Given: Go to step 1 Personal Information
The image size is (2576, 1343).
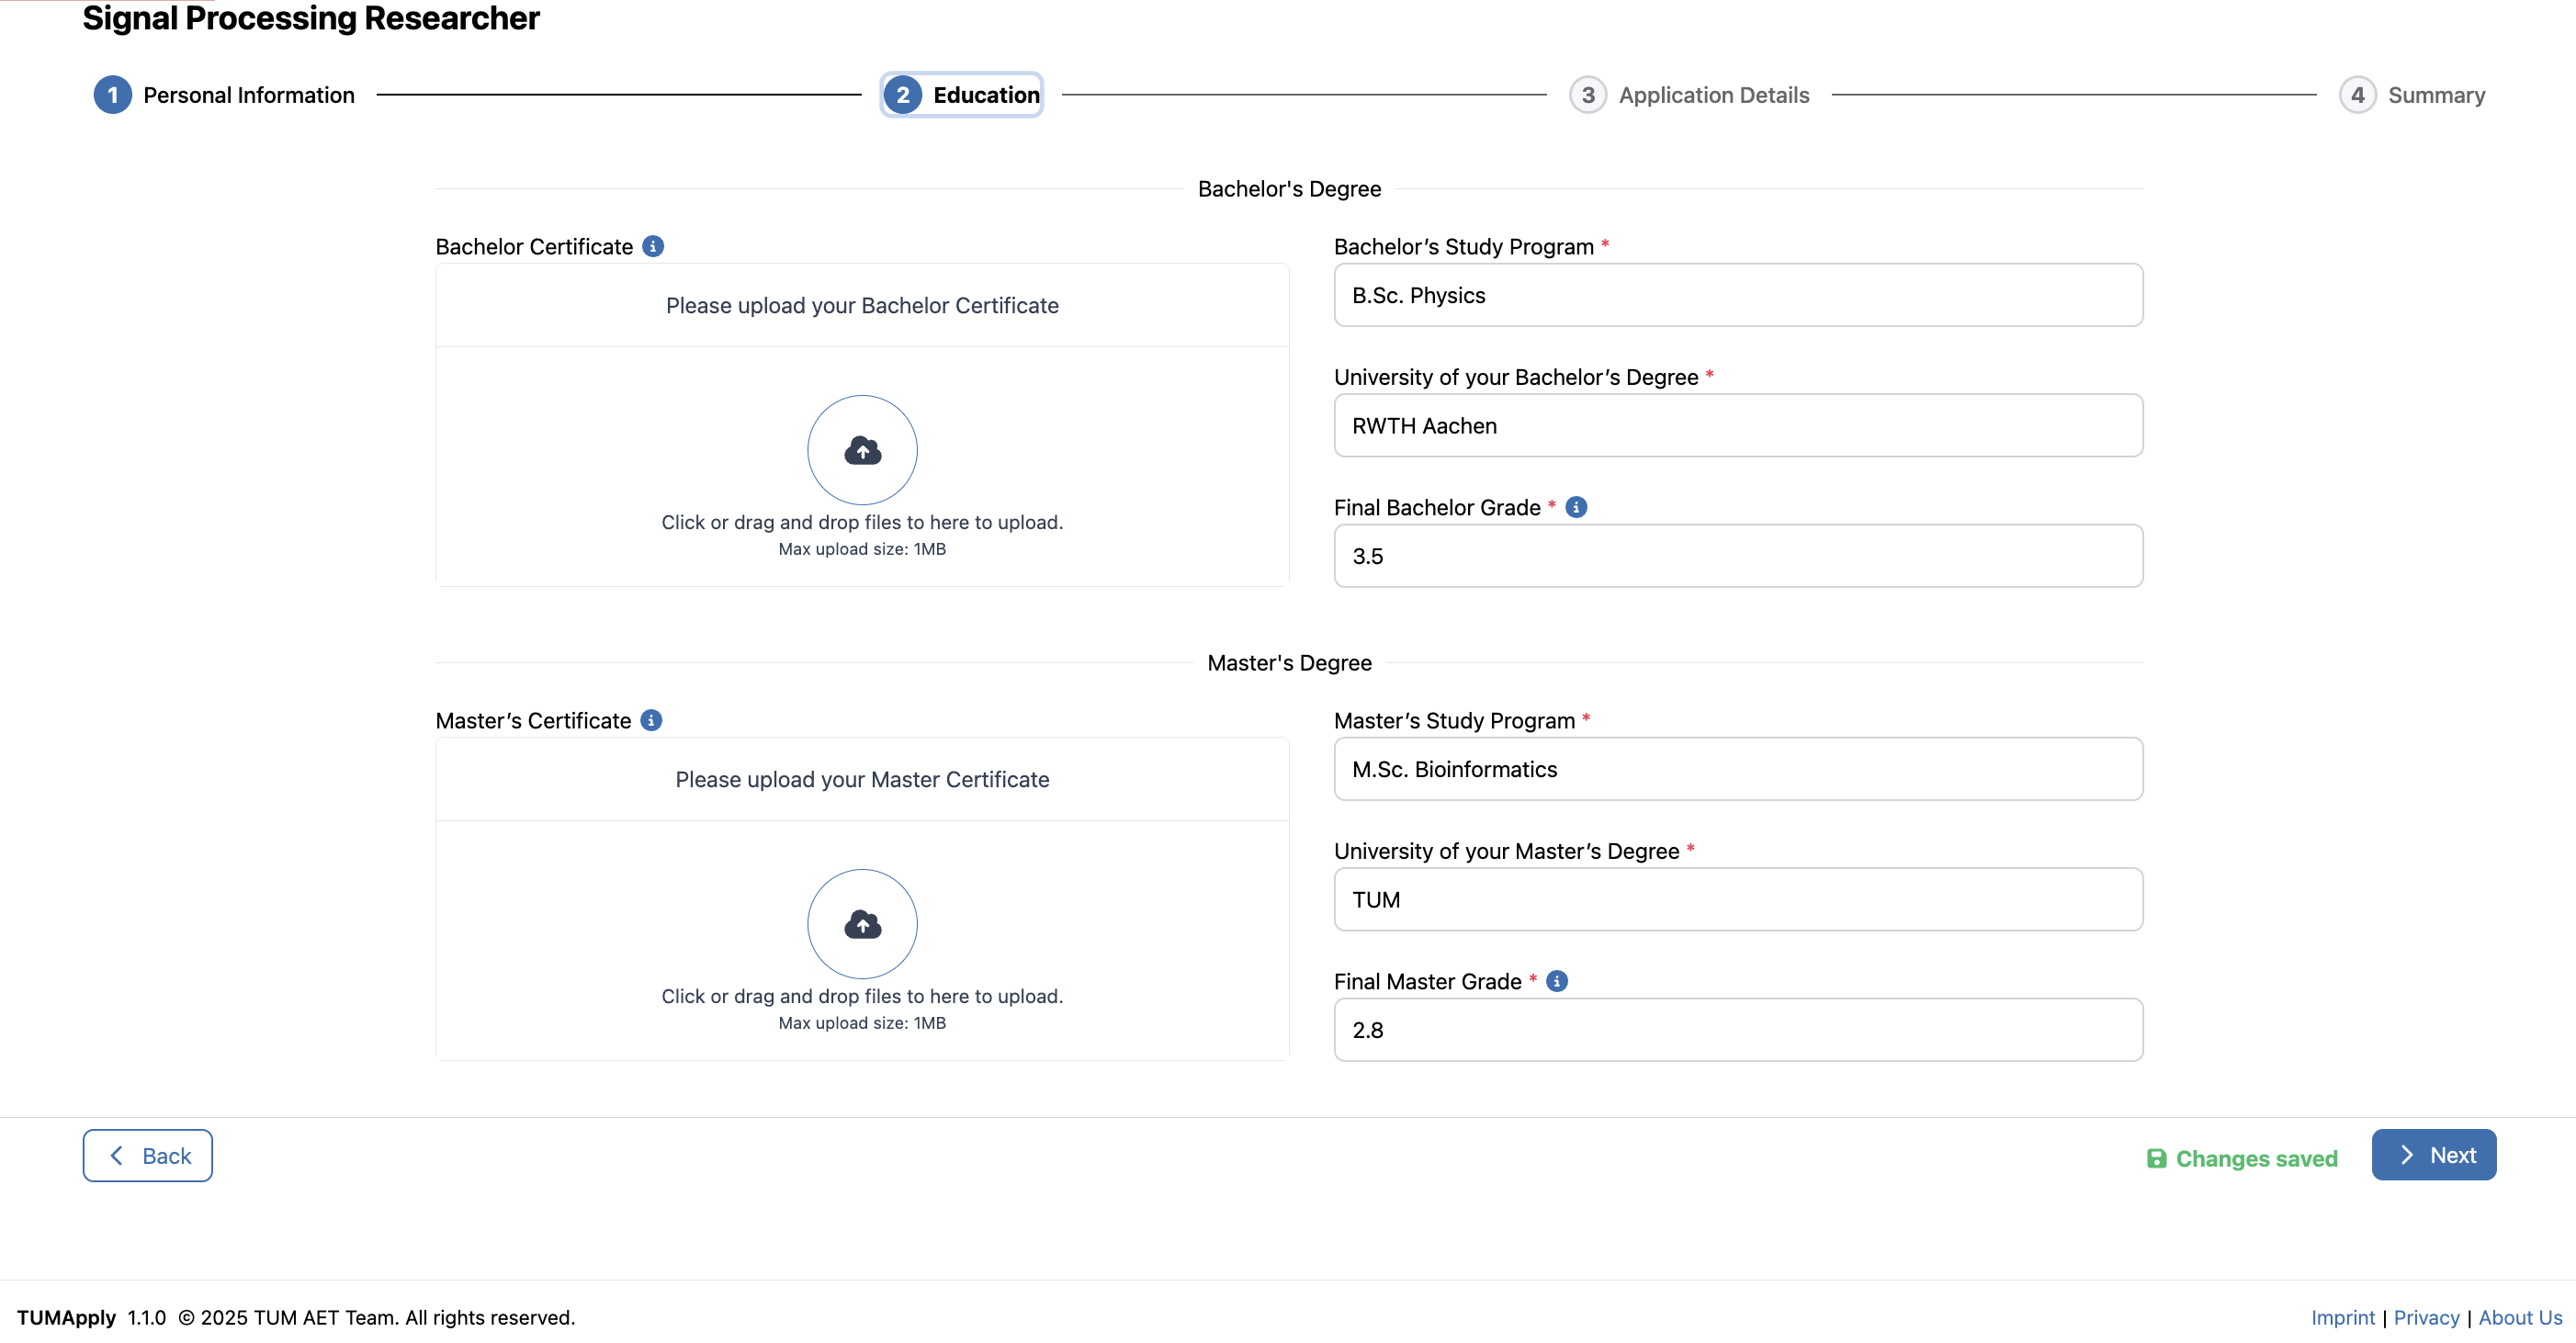Looking at the screenshot, I should point(224,95).
